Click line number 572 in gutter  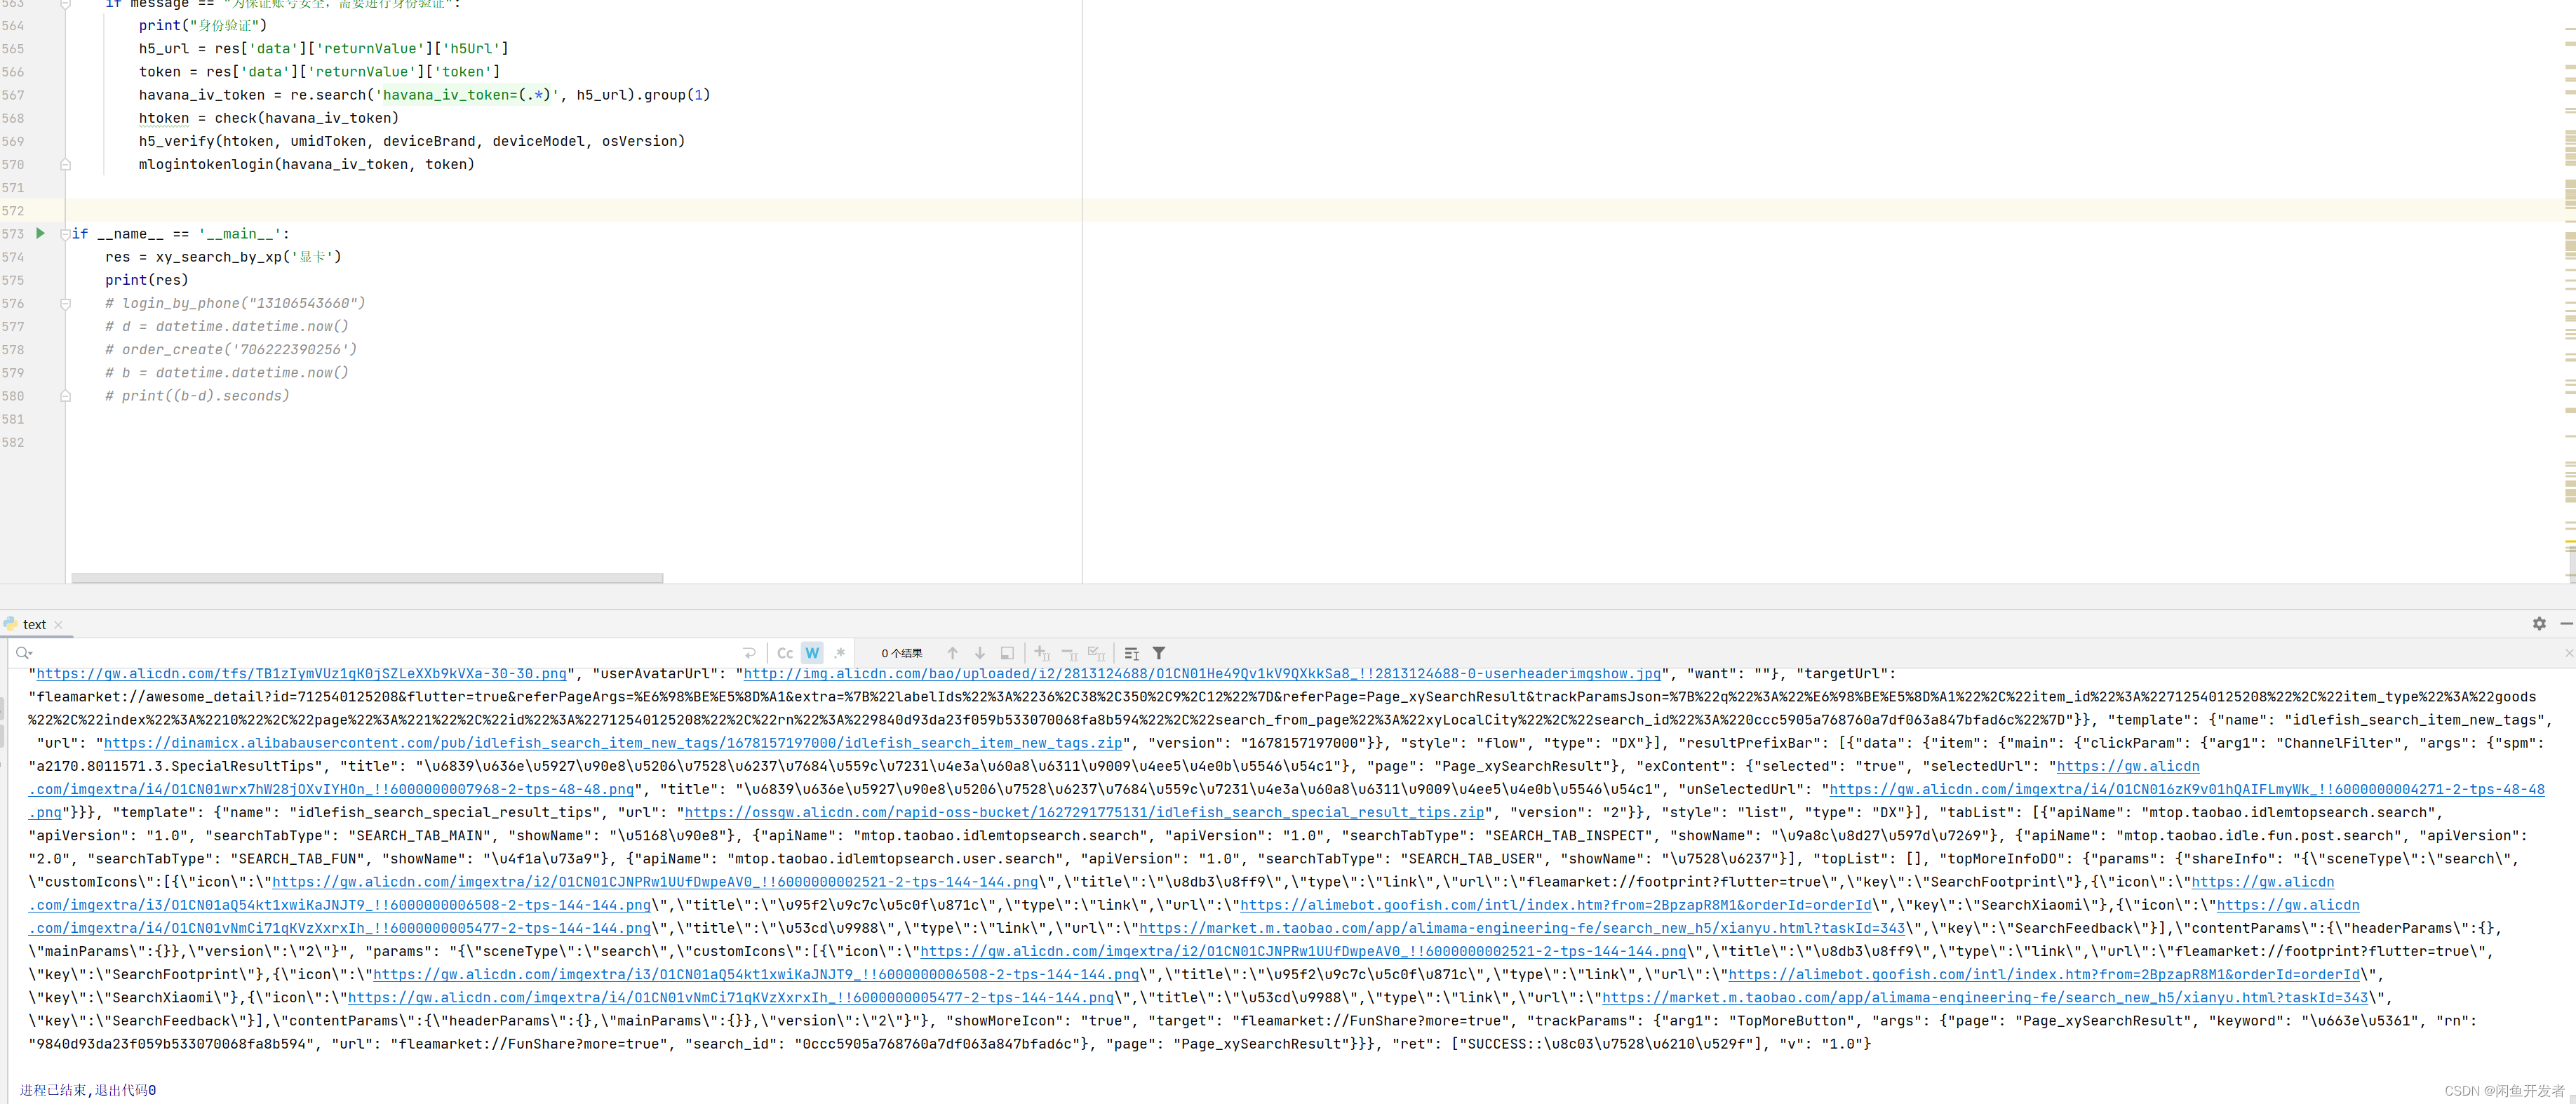13,211
